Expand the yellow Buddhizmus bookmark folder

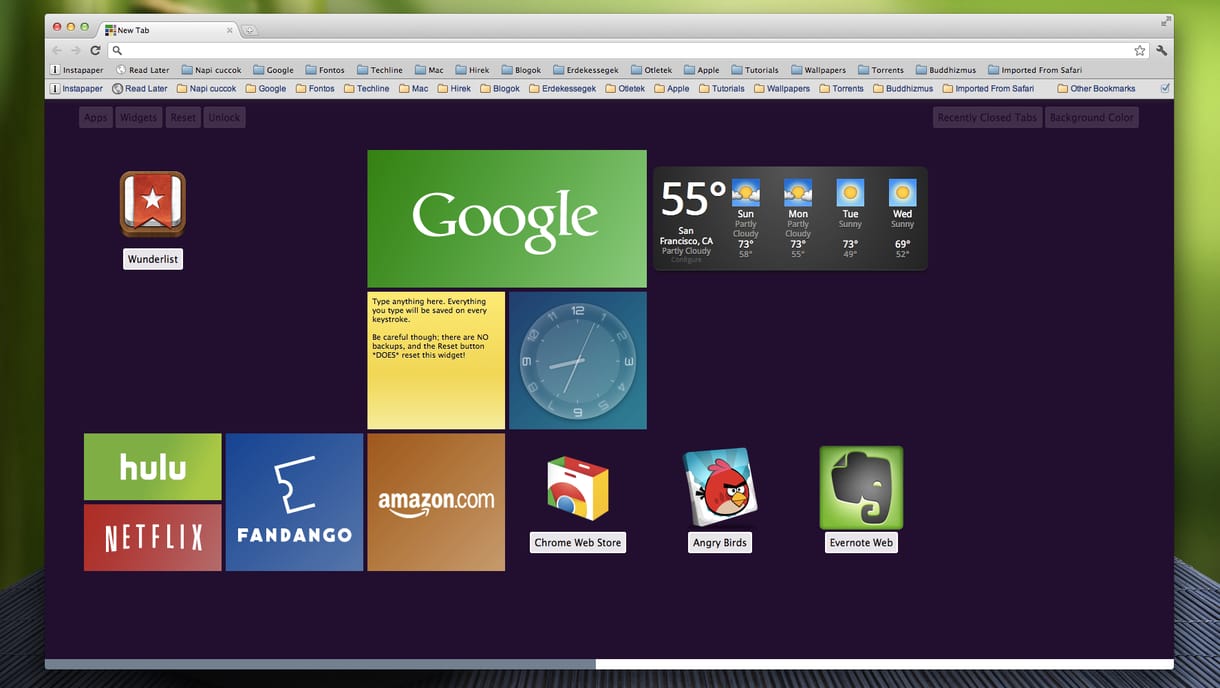[903, 88]
